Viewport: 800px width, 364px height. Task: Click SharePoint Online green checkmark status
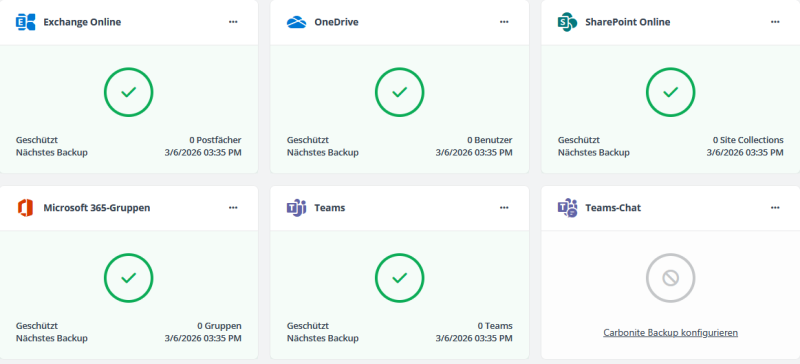[x=670, y=92]
